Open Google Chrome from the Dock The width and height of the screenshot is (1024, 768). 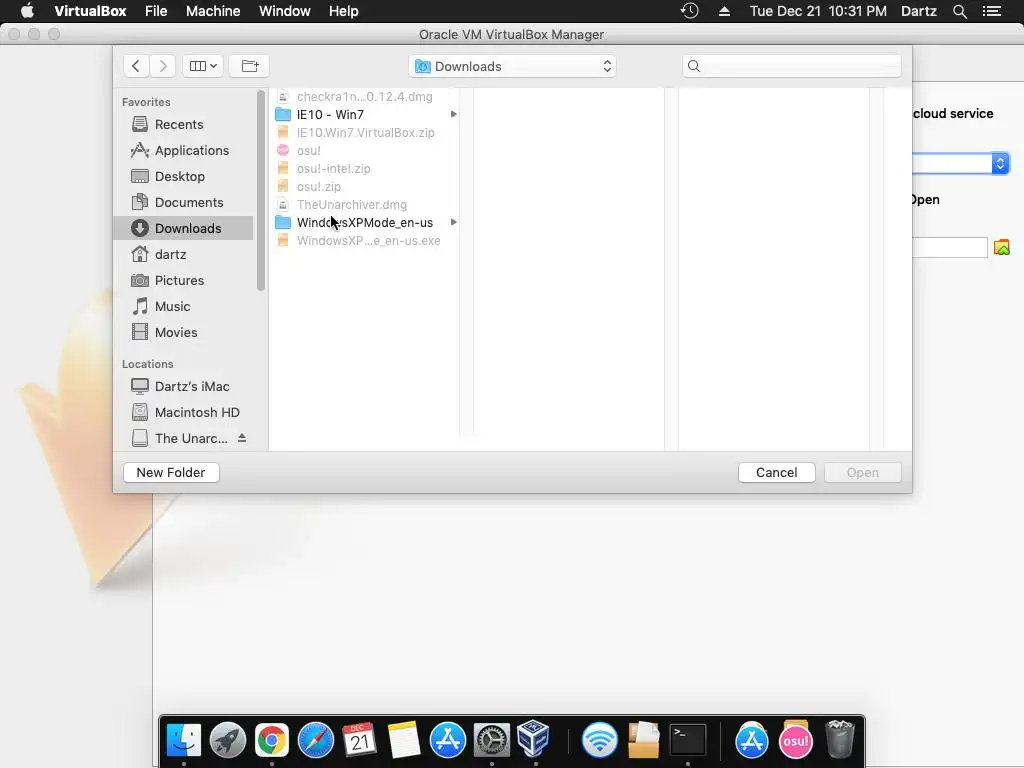272,741
